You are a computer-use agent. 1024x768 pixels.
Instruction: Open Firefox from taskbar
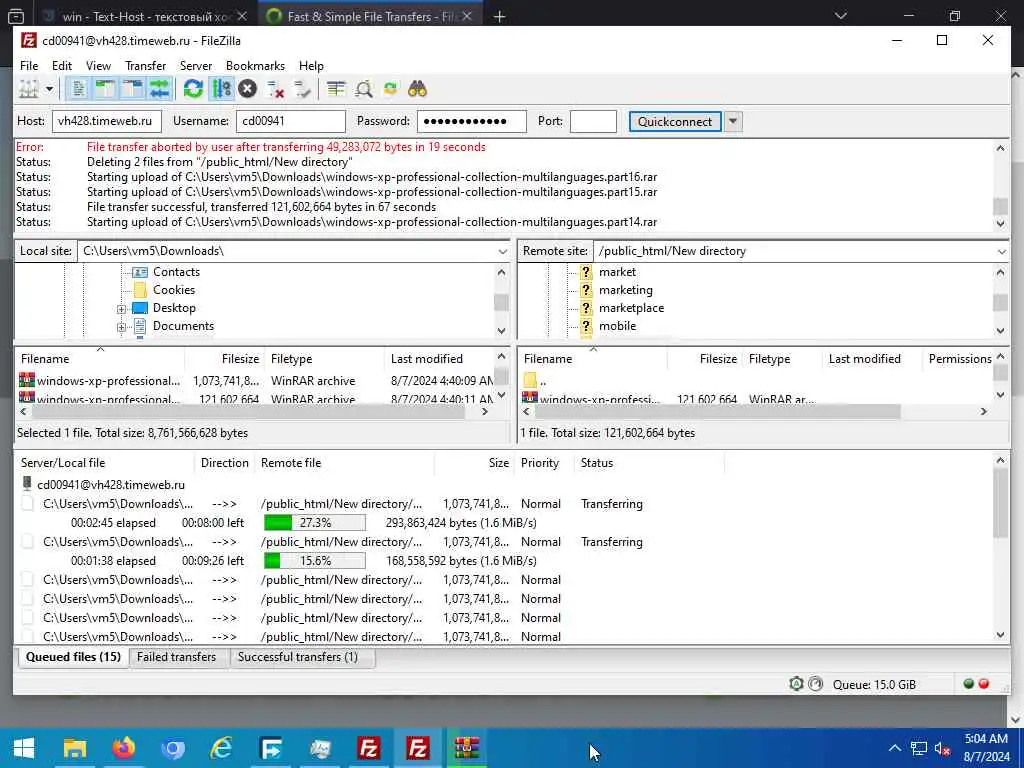pyautogui.click(x=123, y=748)
